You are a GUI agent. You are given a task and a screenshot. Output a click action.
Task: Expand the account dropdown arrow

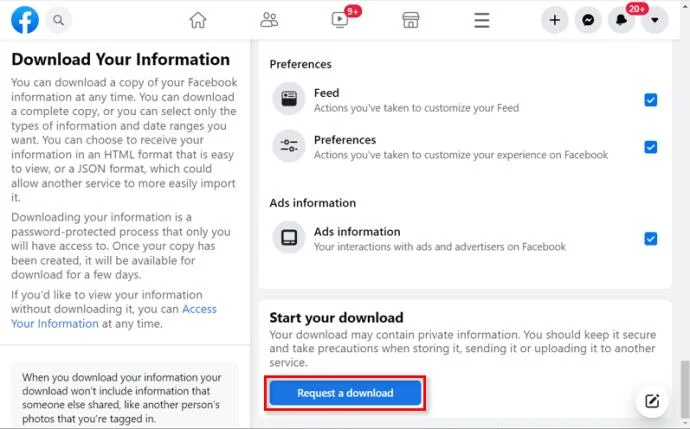655,20
